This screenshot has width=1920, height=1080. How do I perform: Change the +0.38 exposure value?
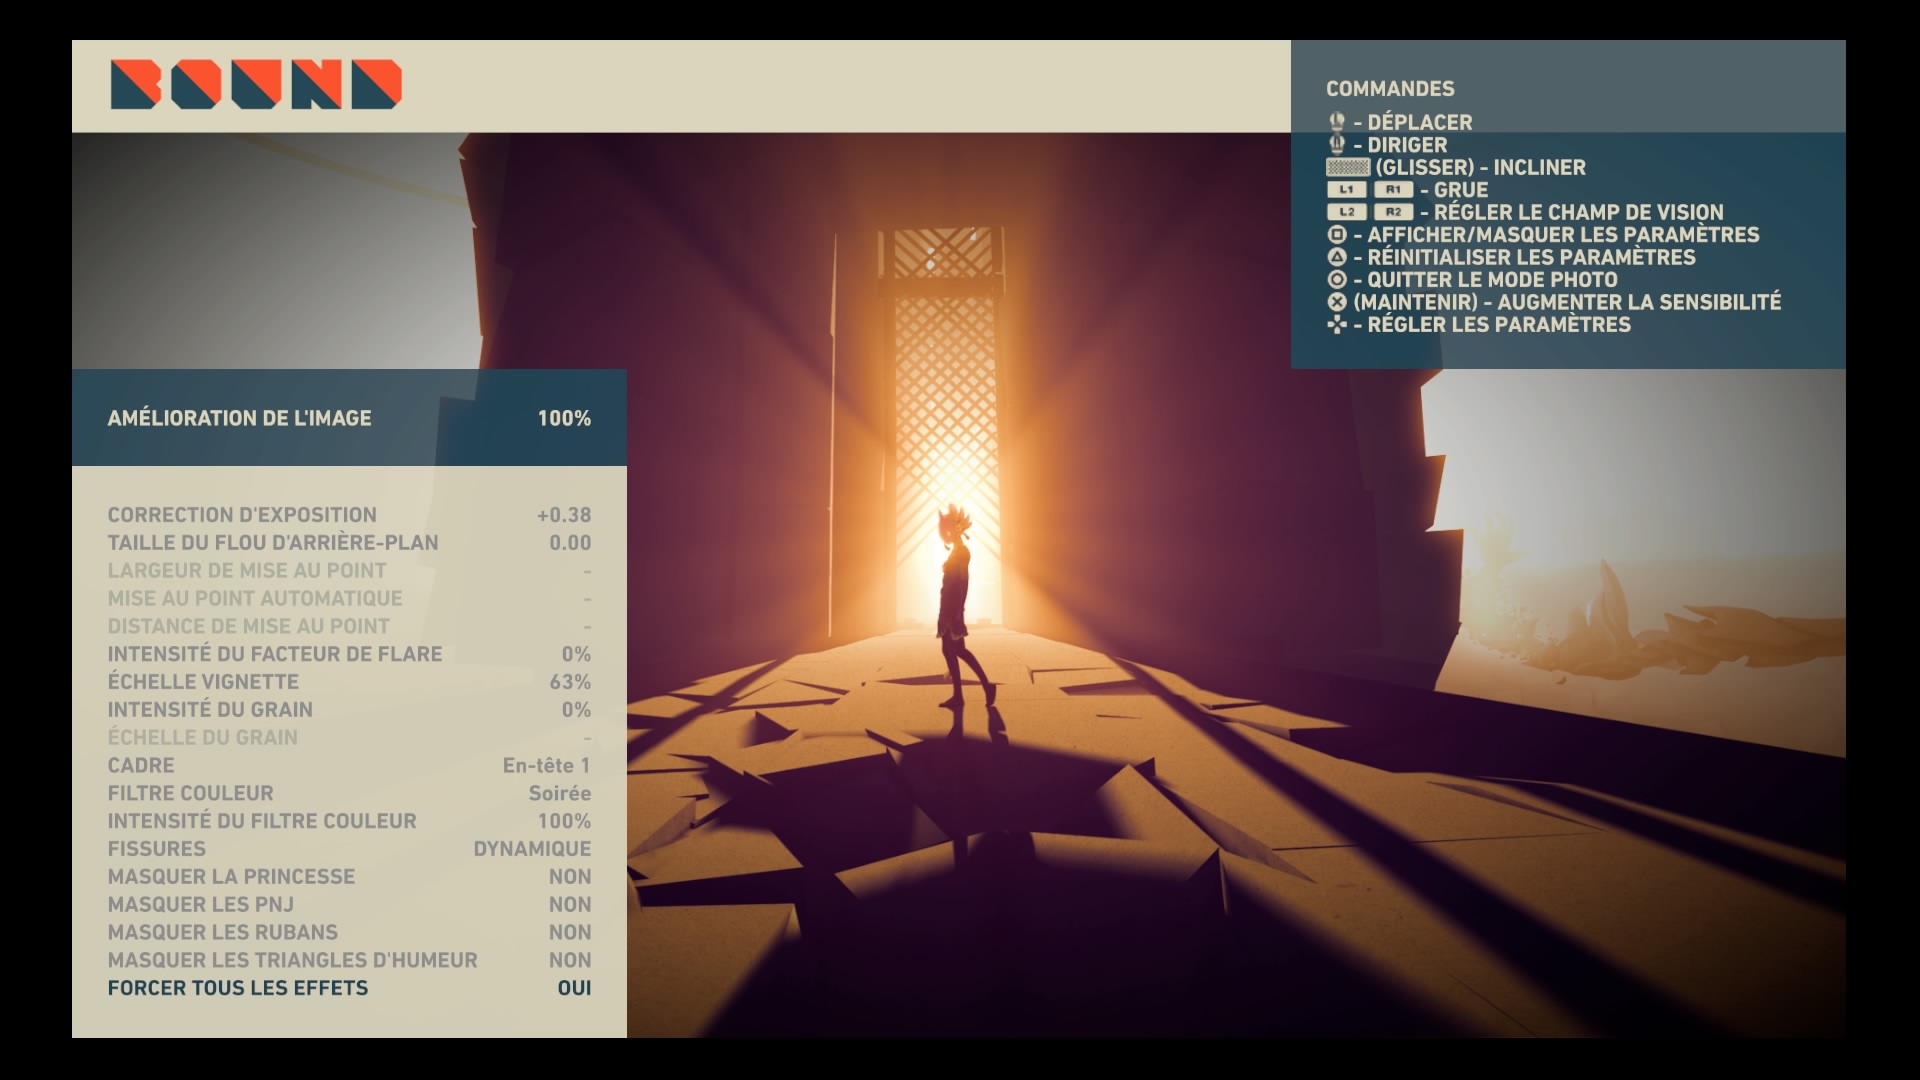(564, 515)
